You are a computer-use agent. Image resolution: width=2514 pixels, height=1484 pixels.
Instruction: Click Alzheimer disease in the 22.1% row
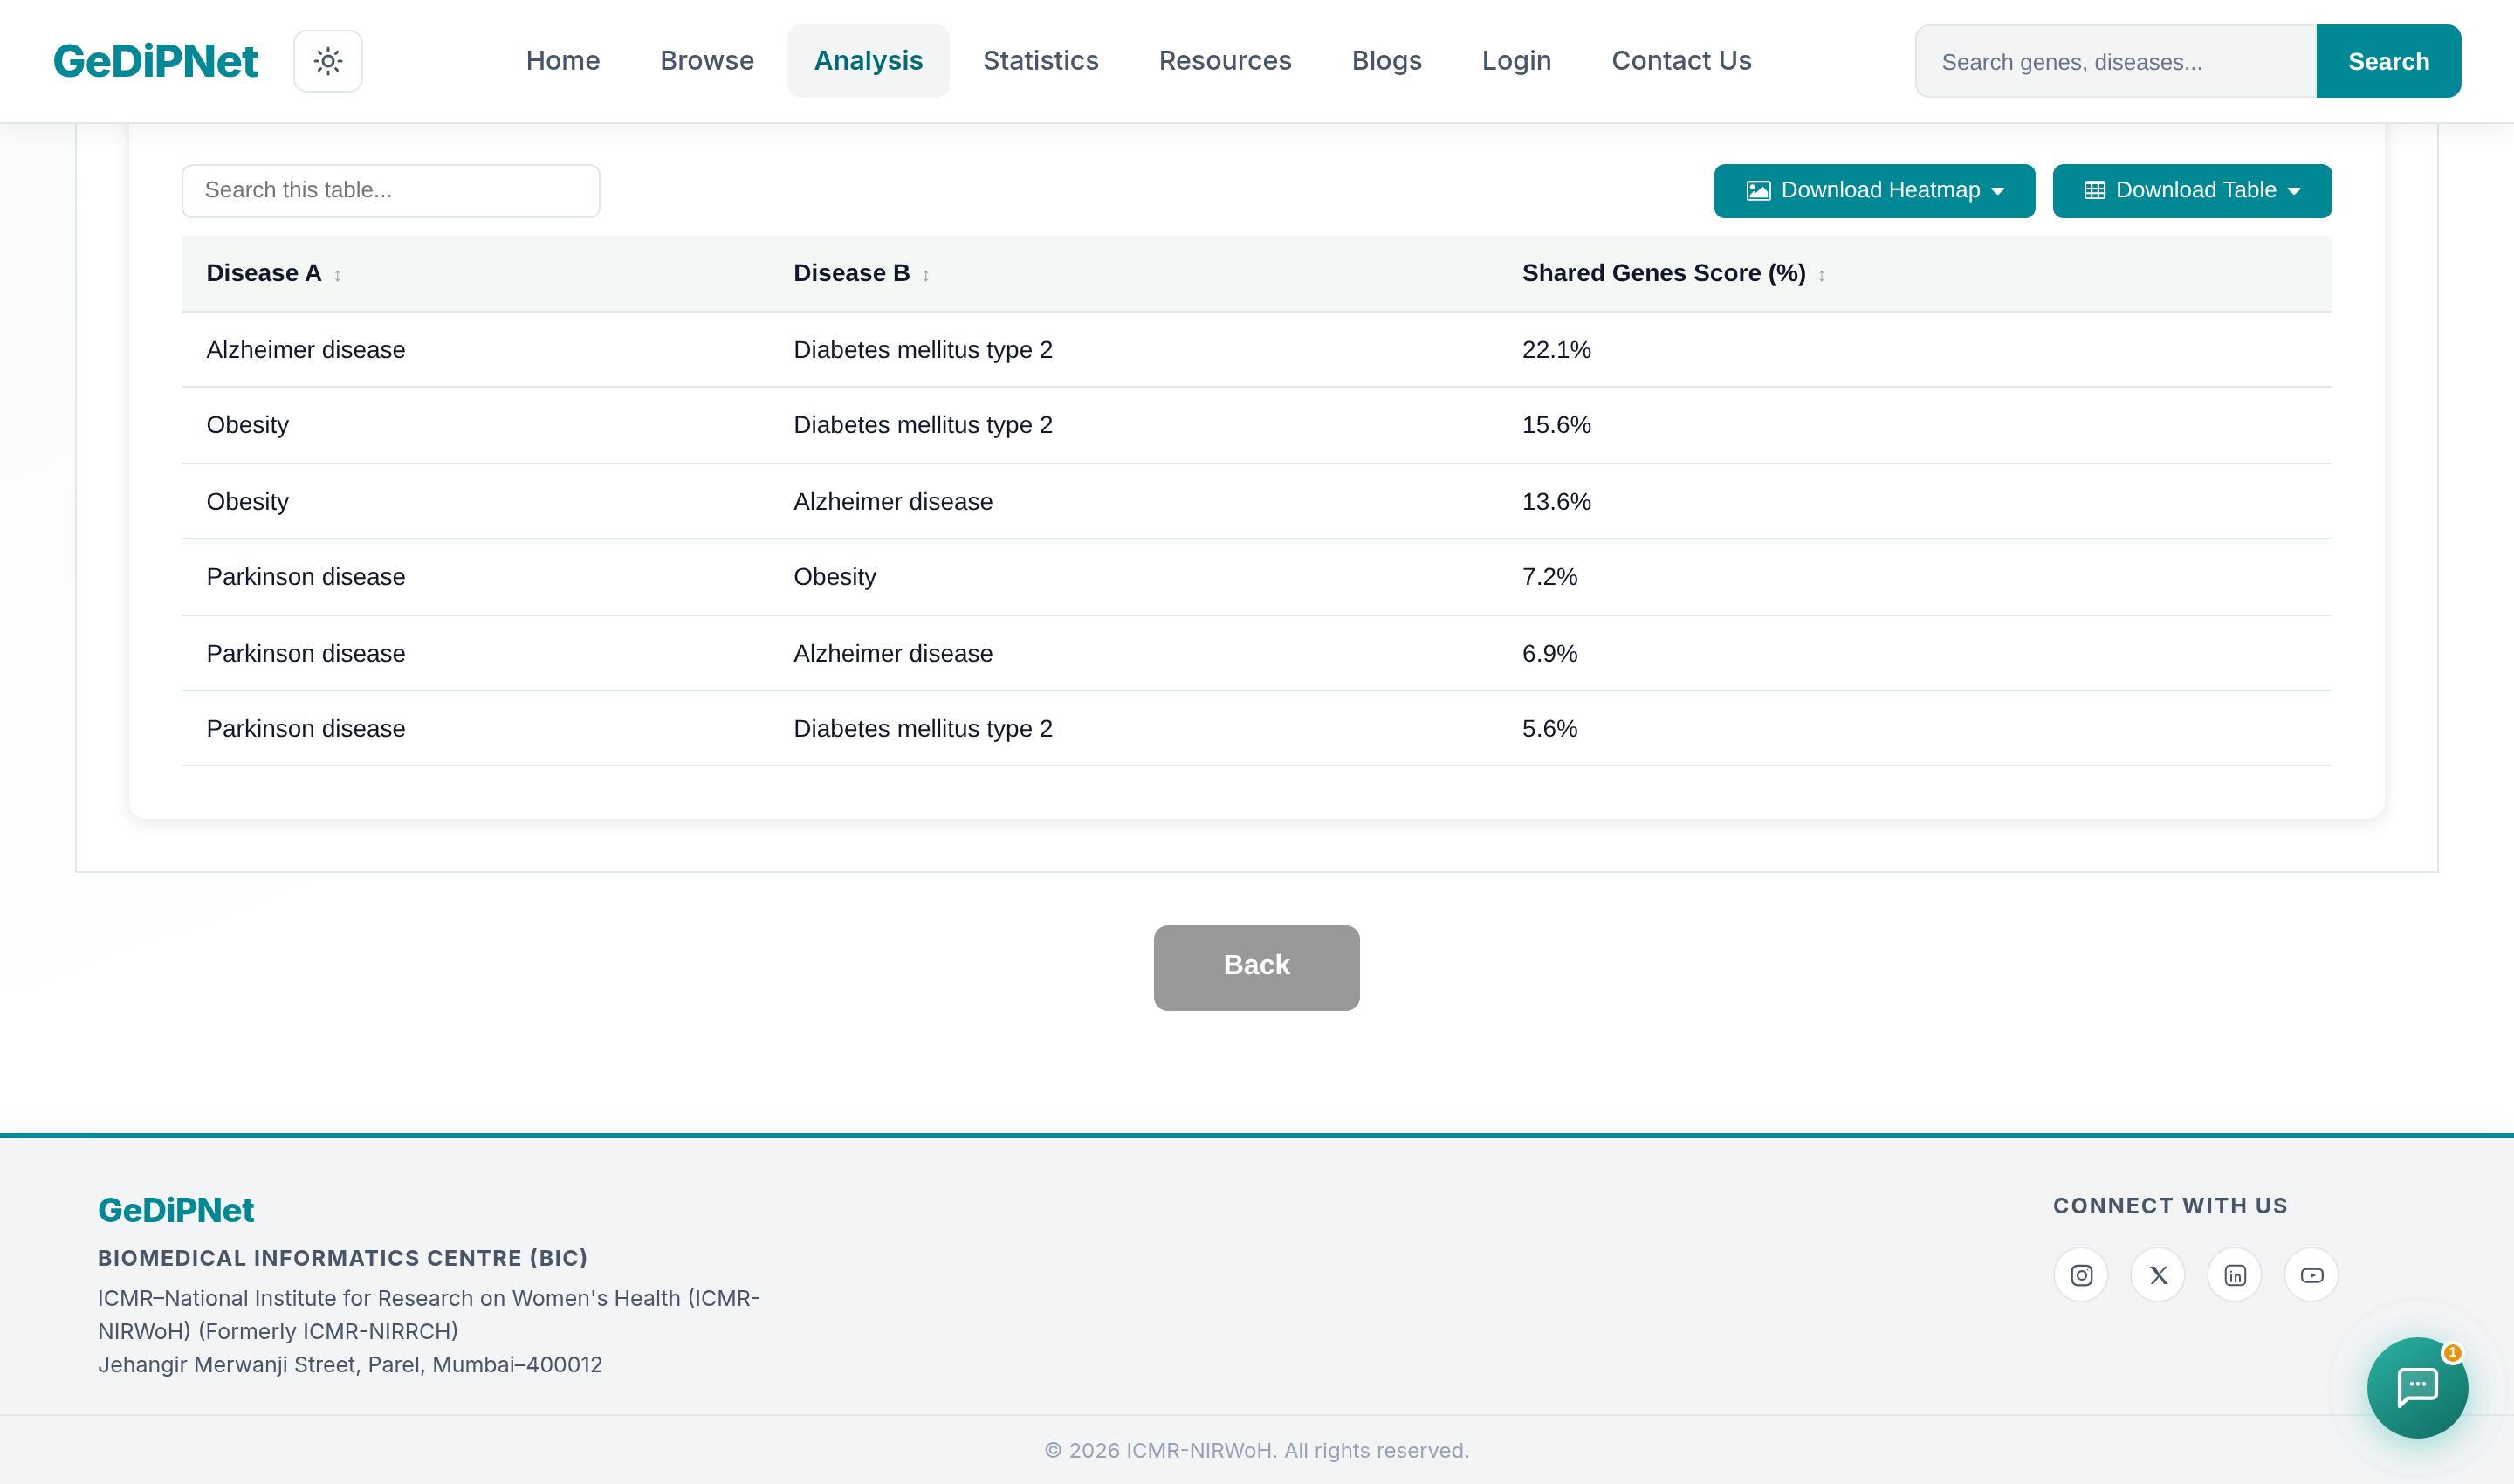(x=306, y=350)
